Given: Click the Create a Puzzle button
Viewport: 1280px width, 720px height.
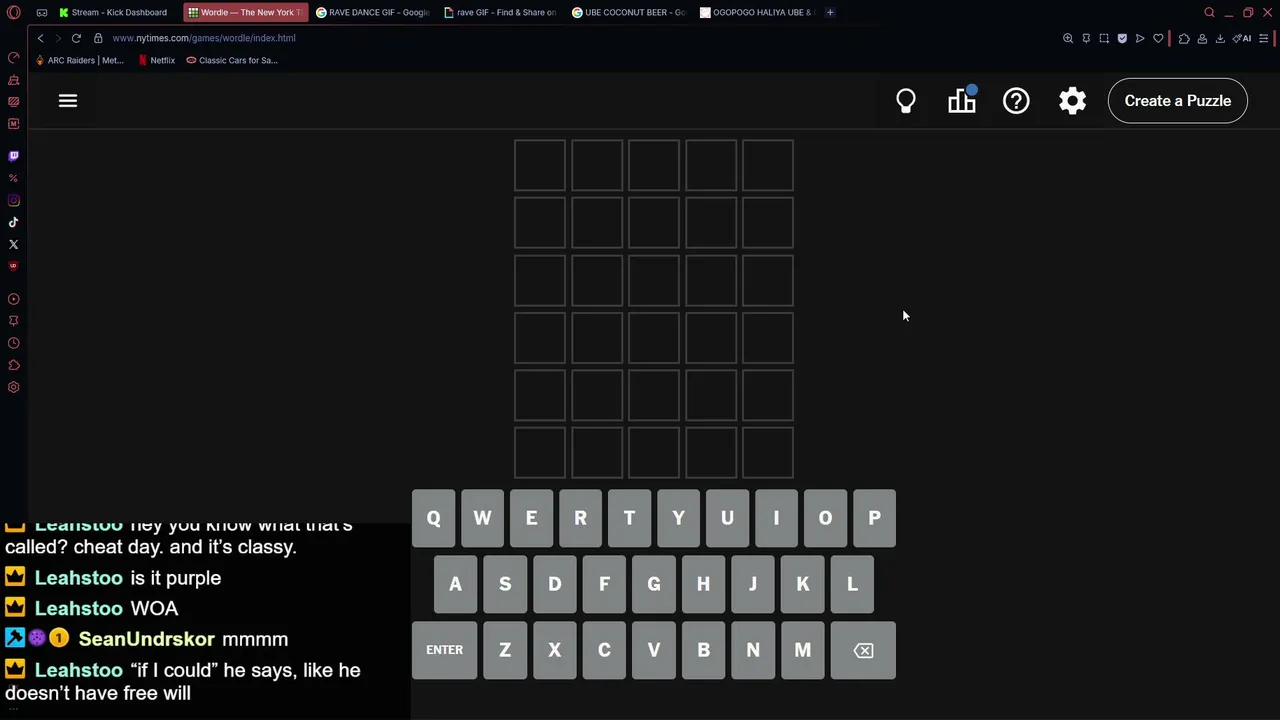Looking at the screenshot, I should coord(1178,101).
